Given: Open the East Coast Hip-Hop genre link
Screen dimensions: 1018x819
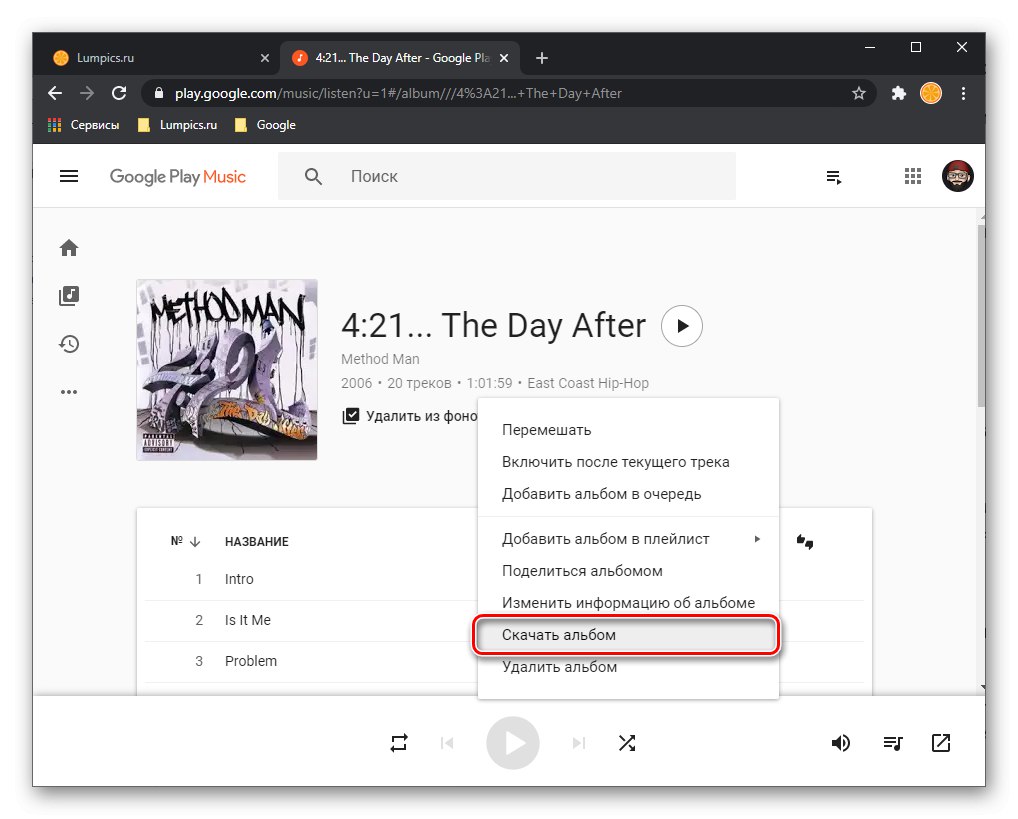Looking at the screenshot, I should pos(588,383).
